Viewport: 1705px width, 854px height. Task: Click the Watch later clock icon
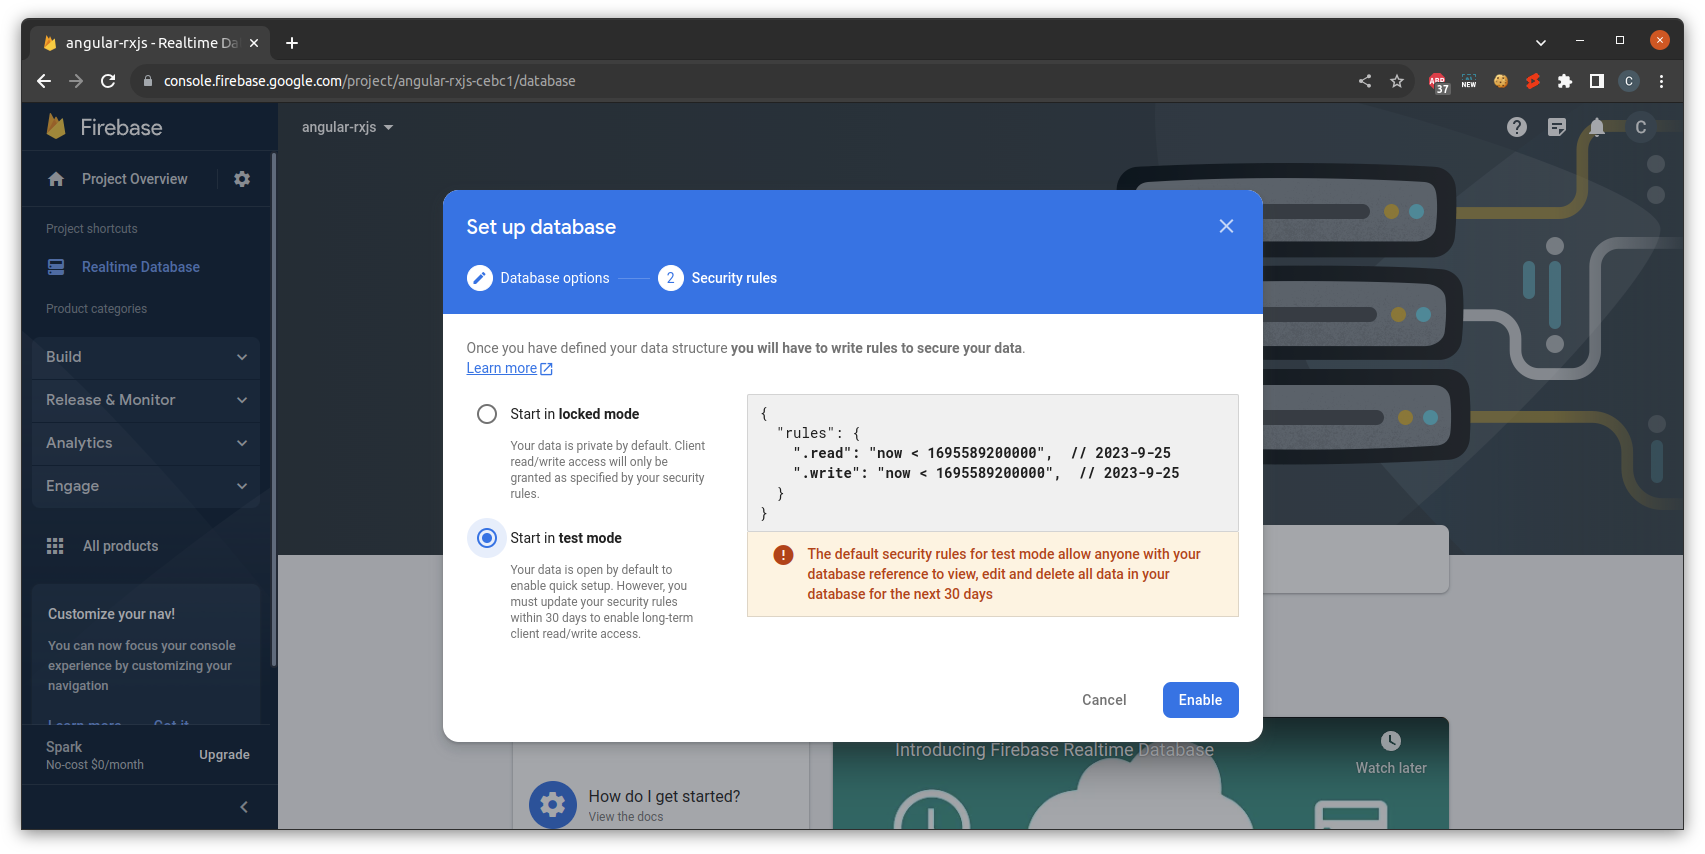(1391, 741)
